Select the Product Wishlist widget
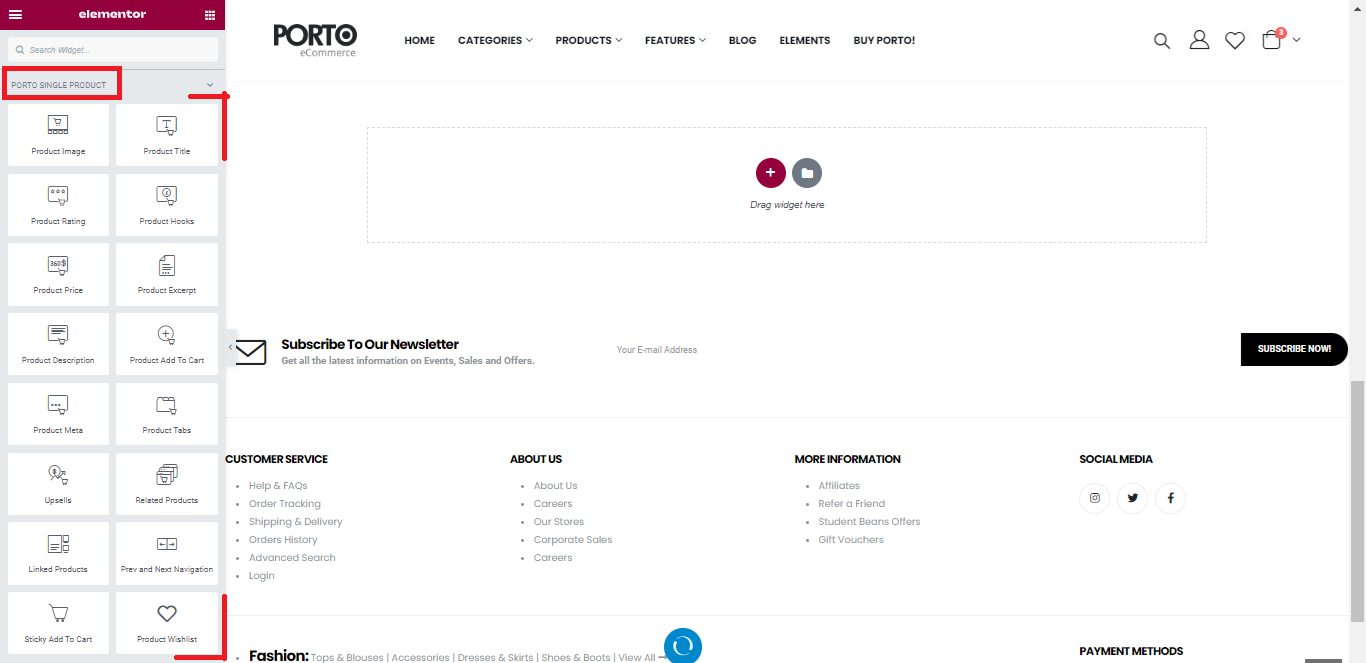Viewport: 1366px width, 663px height. pyautogui.click(x=166, y=623)
